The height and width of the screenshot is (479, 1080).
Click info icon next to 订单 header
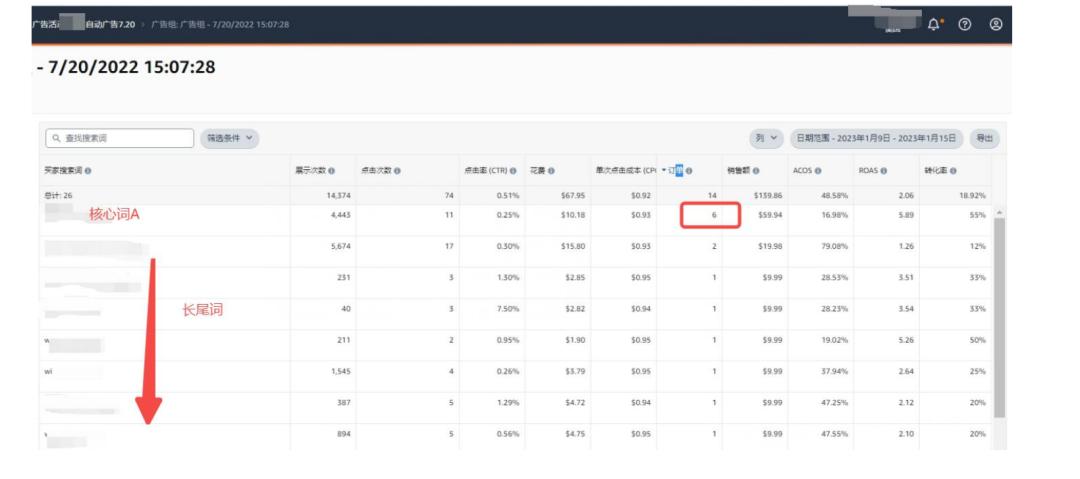689,171
